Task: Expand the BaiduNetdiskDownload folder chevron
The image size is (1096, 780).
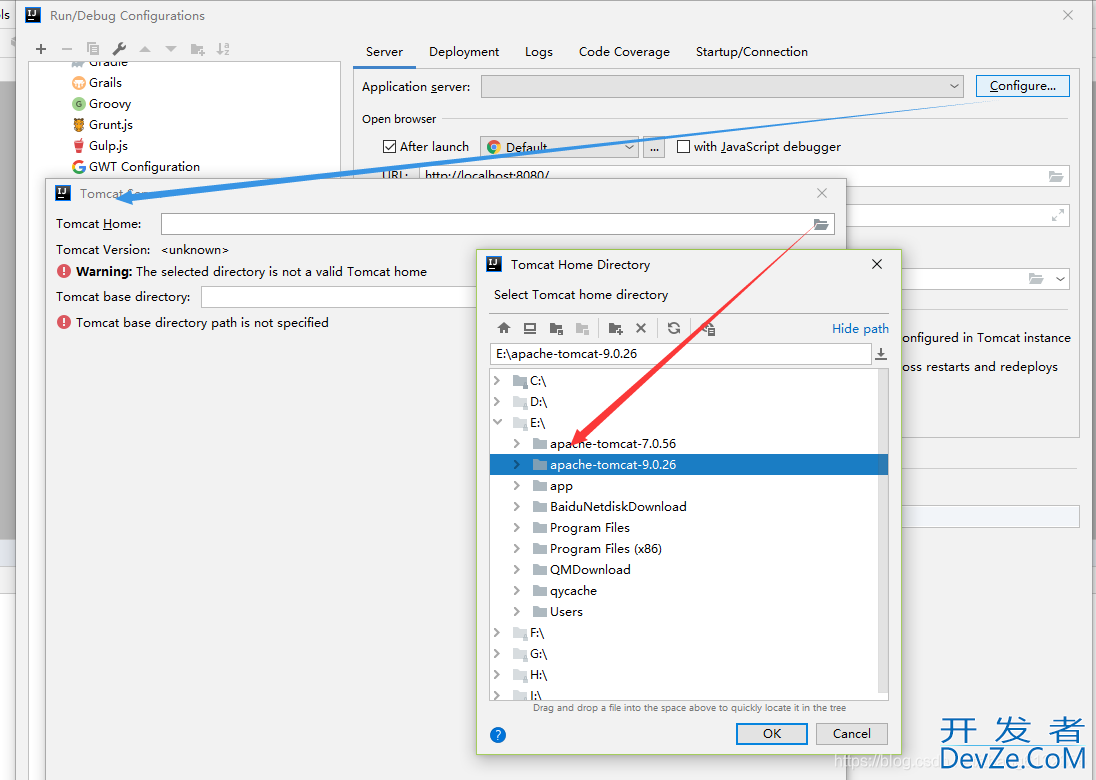Action: [x=517, y=507]
